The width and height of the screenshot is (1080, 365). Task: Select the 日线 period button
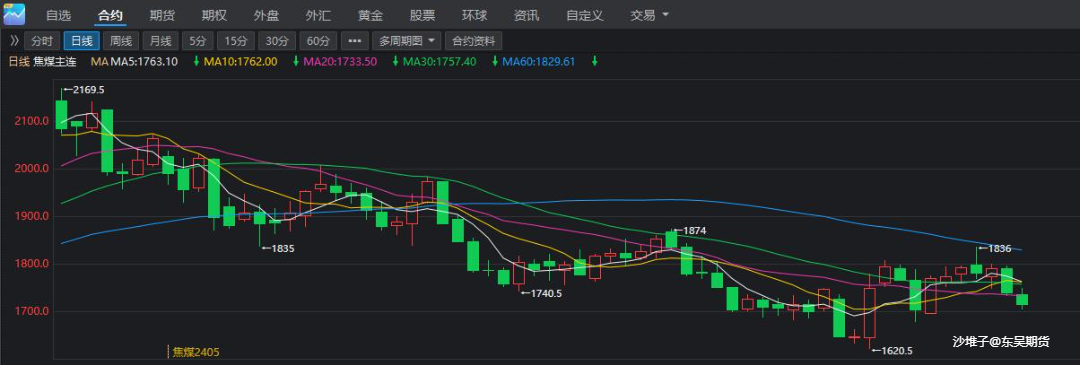(82, 41)
